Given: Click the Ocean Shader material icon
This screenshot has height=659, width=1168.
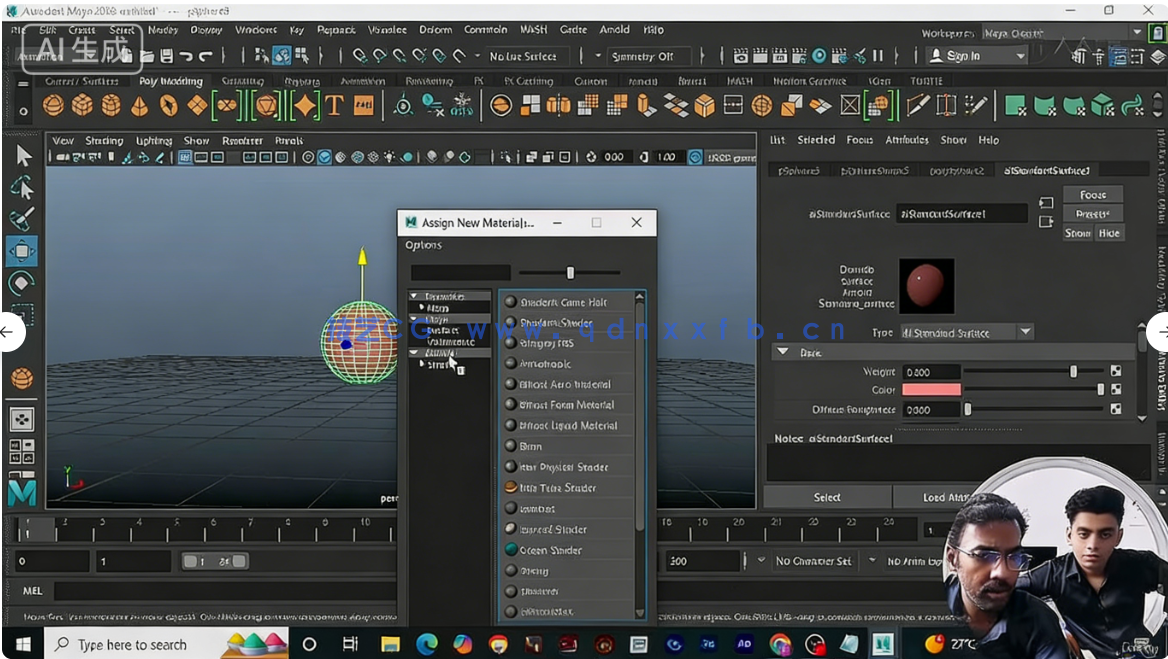Looking at the screenshot, I should tap(511, 550).
